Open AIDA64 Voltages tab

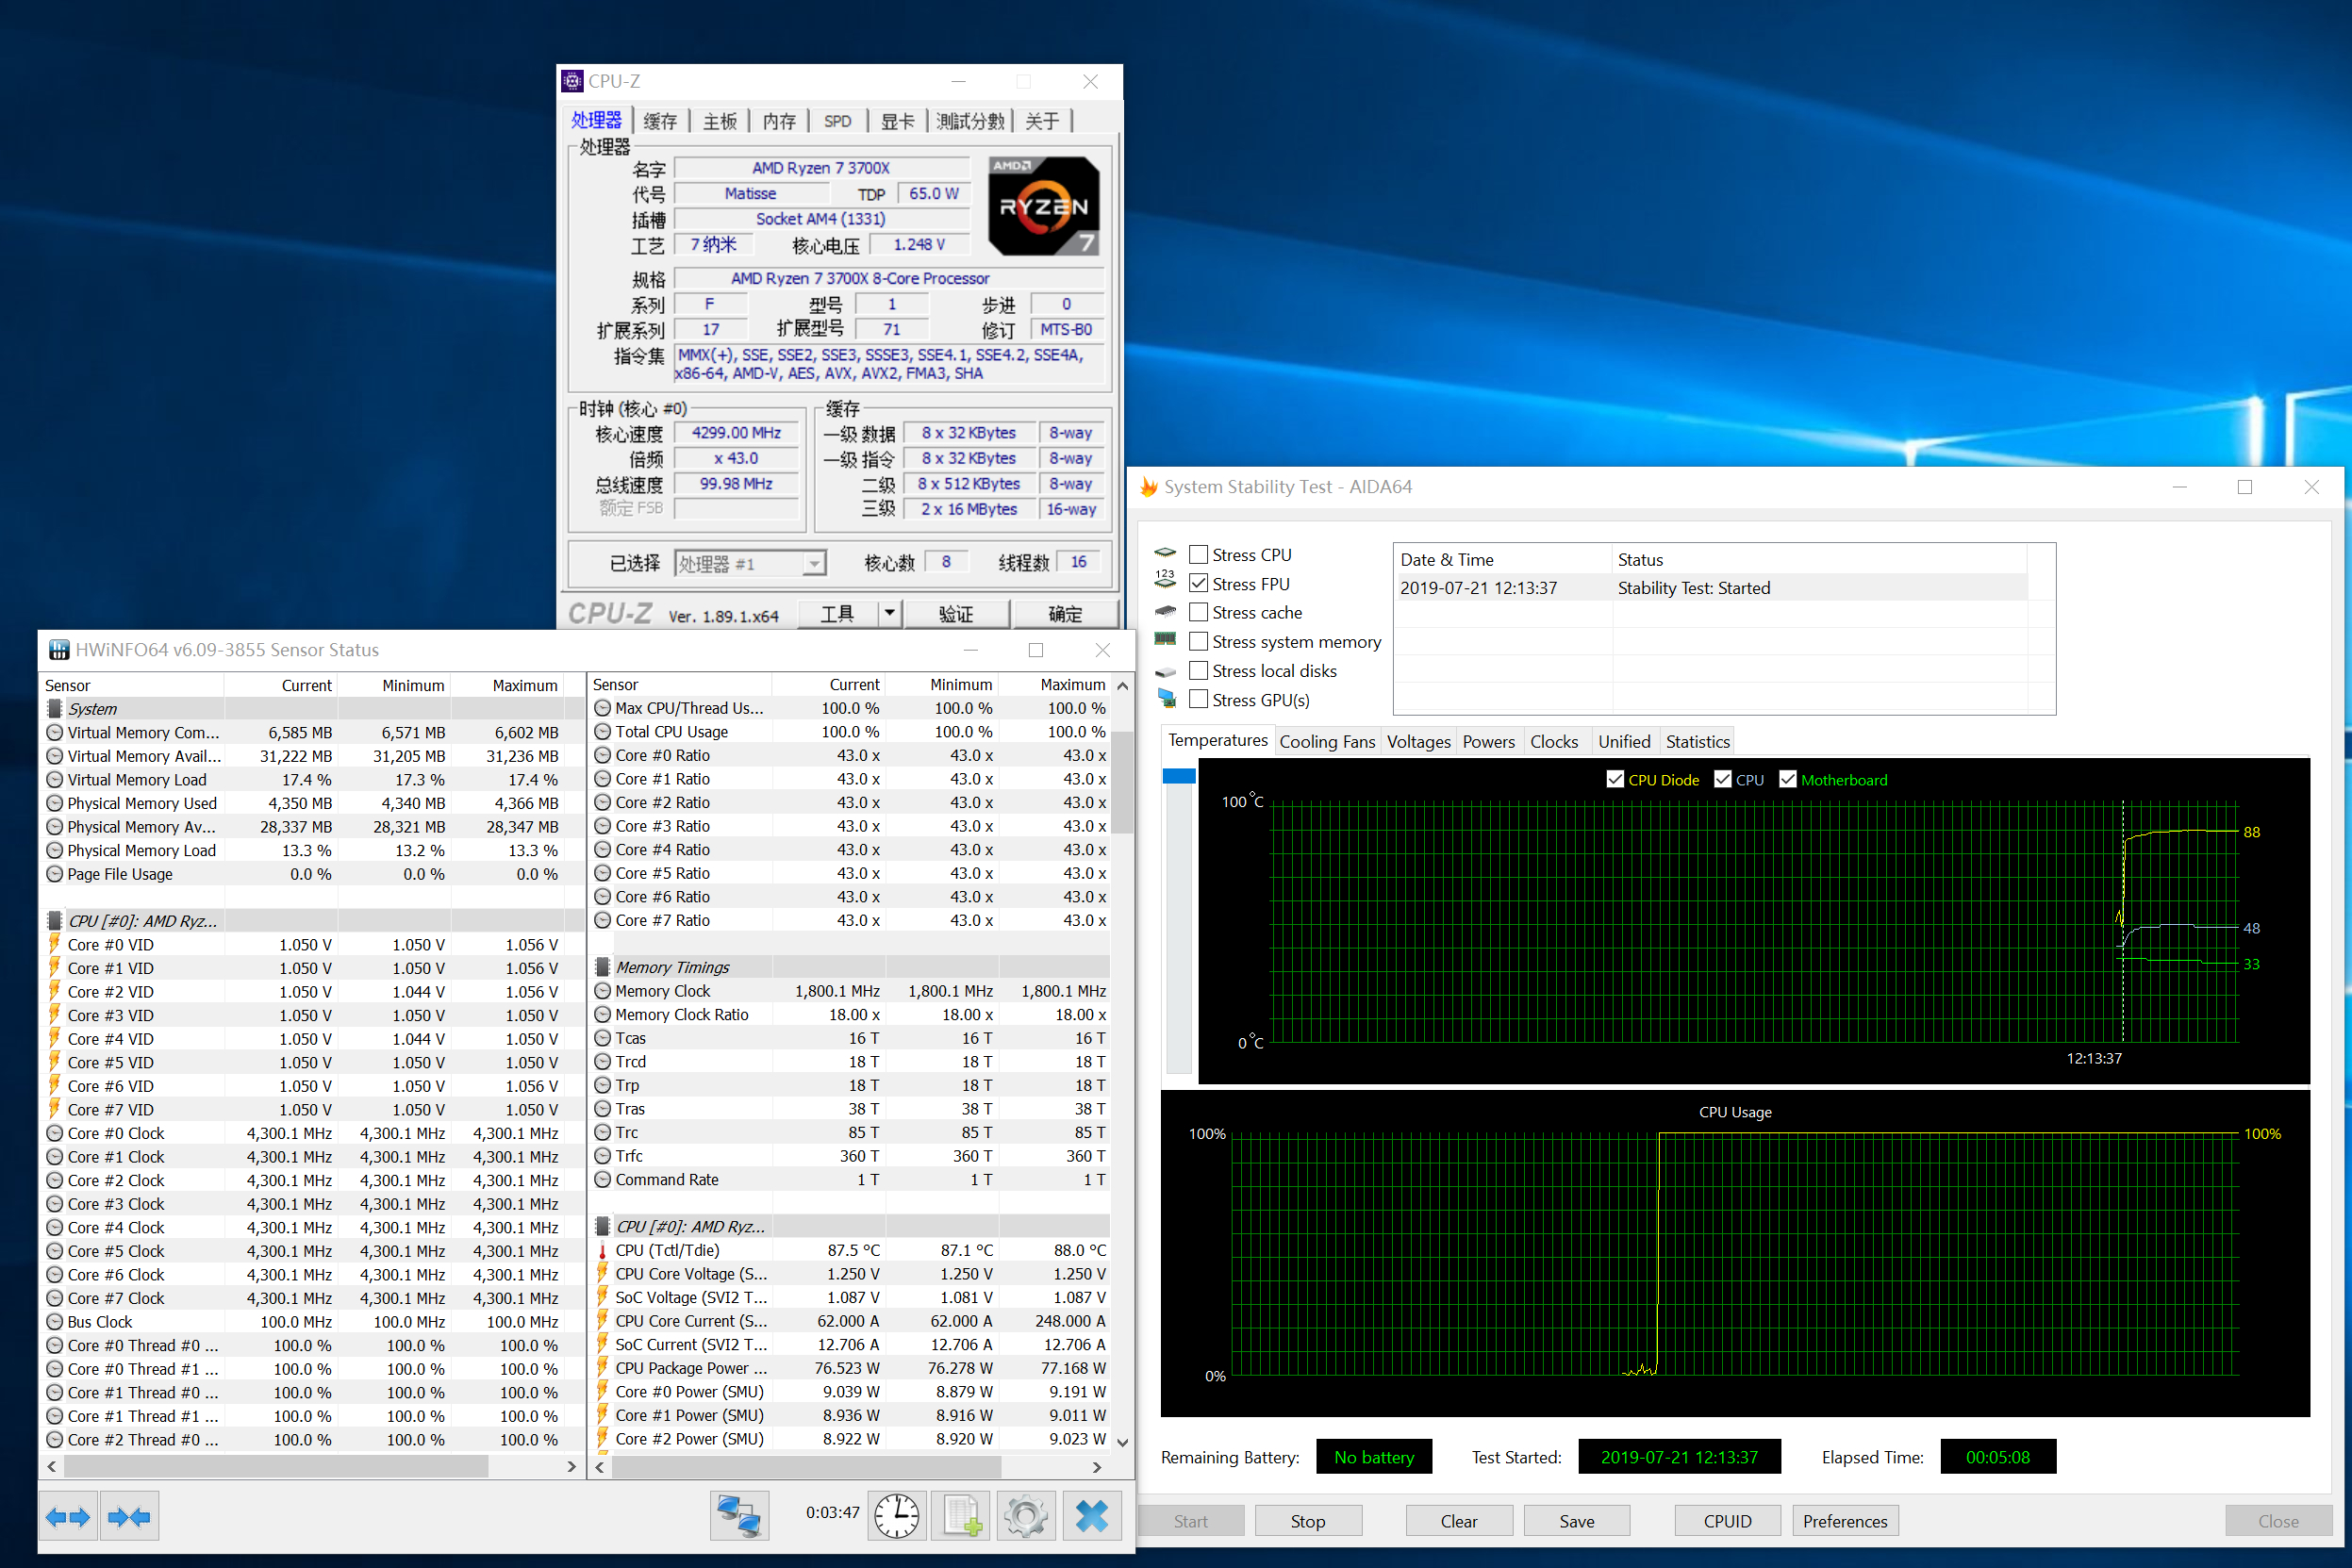point(1418,741)
